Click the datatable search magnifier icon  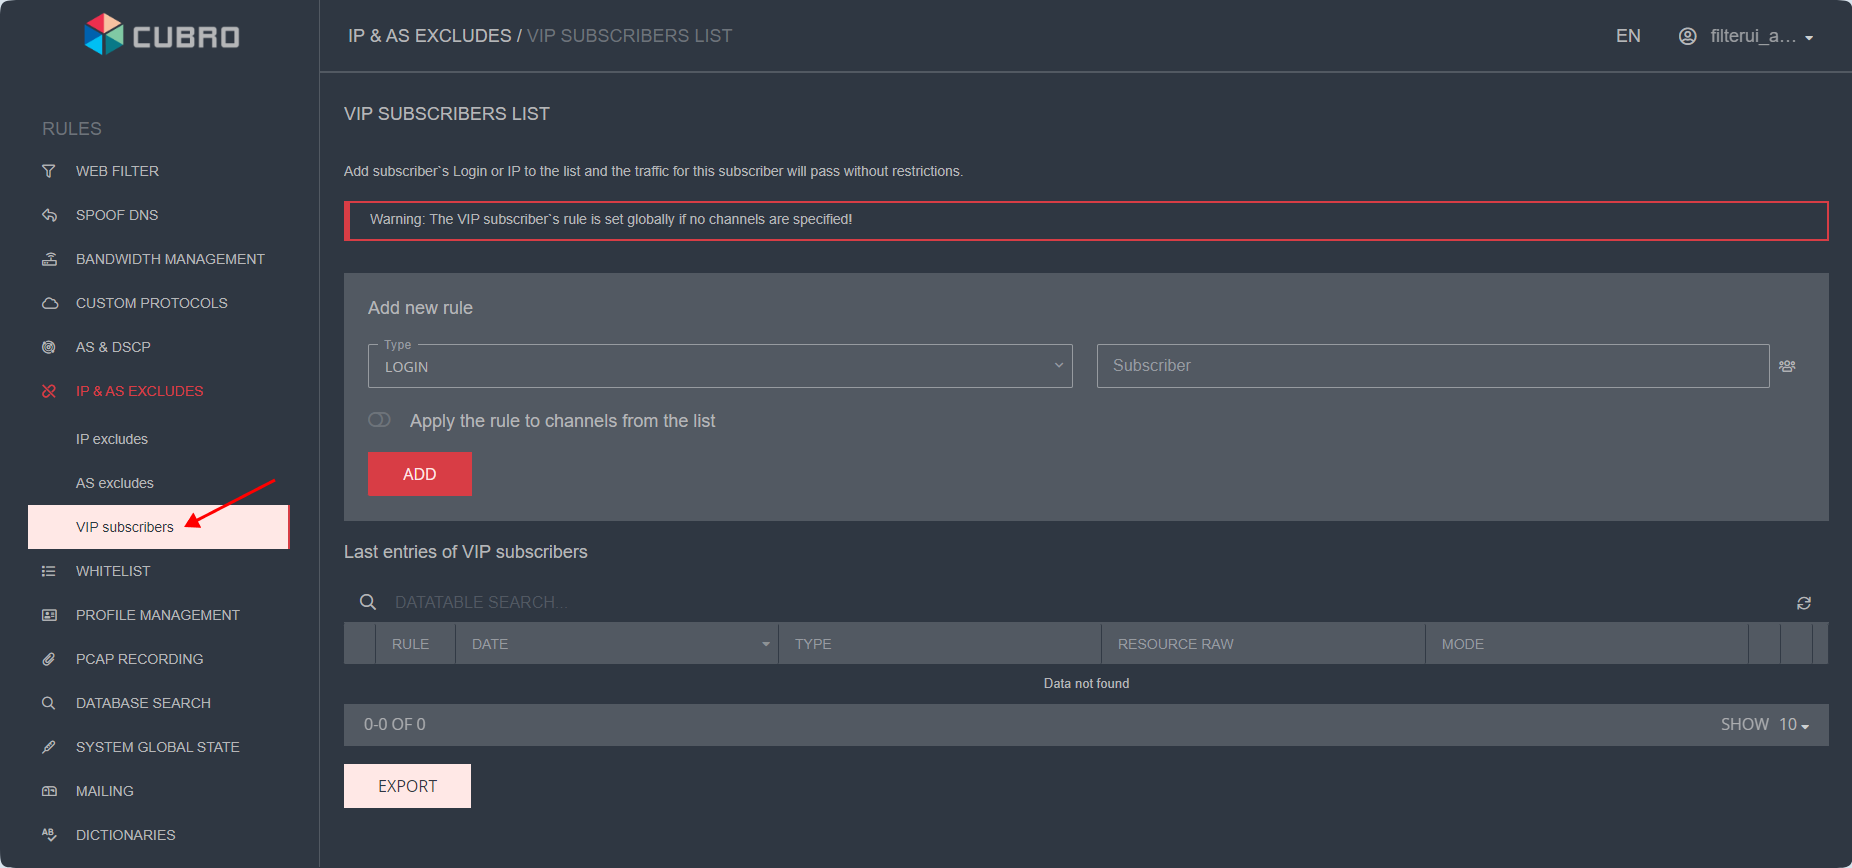click(x=368, y=602)
